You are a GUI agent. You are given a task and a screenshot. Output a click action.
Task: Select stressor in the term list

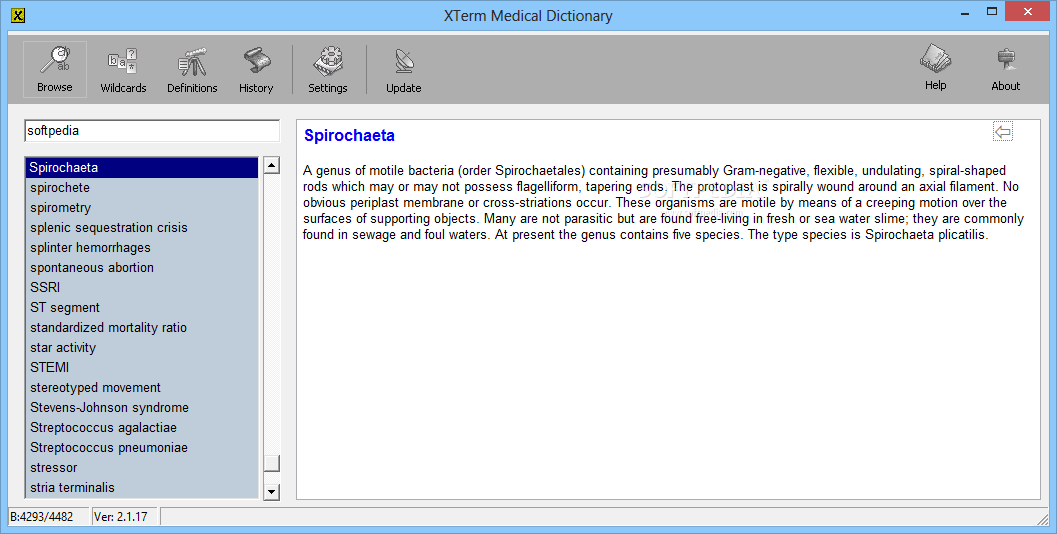click(x=142, y=467)
